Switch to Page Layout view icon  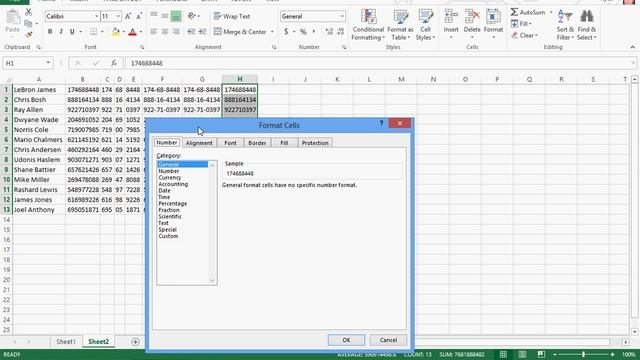pos(522,354)
